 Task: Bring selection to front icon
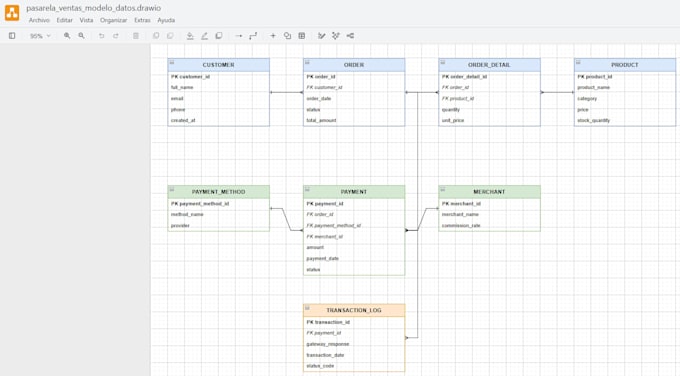click(x=156, y=36)
